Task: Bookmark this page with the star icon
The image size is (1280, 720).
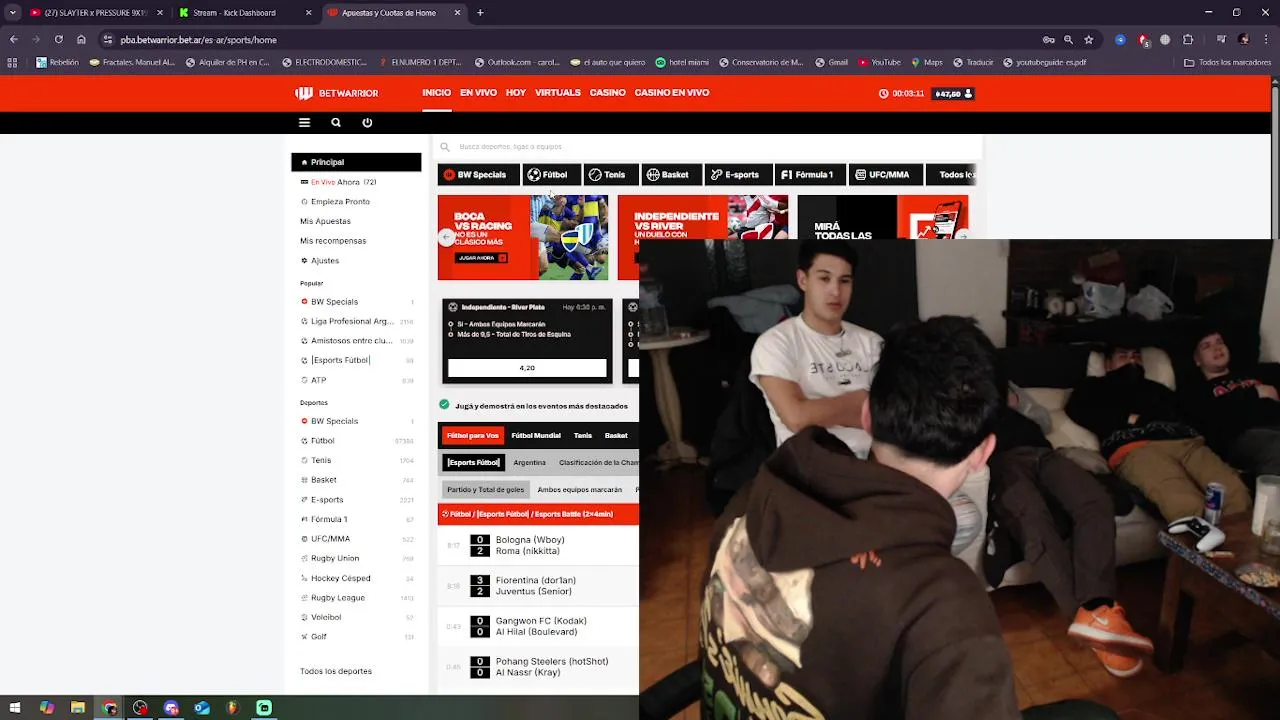Action: point(1089,40)
